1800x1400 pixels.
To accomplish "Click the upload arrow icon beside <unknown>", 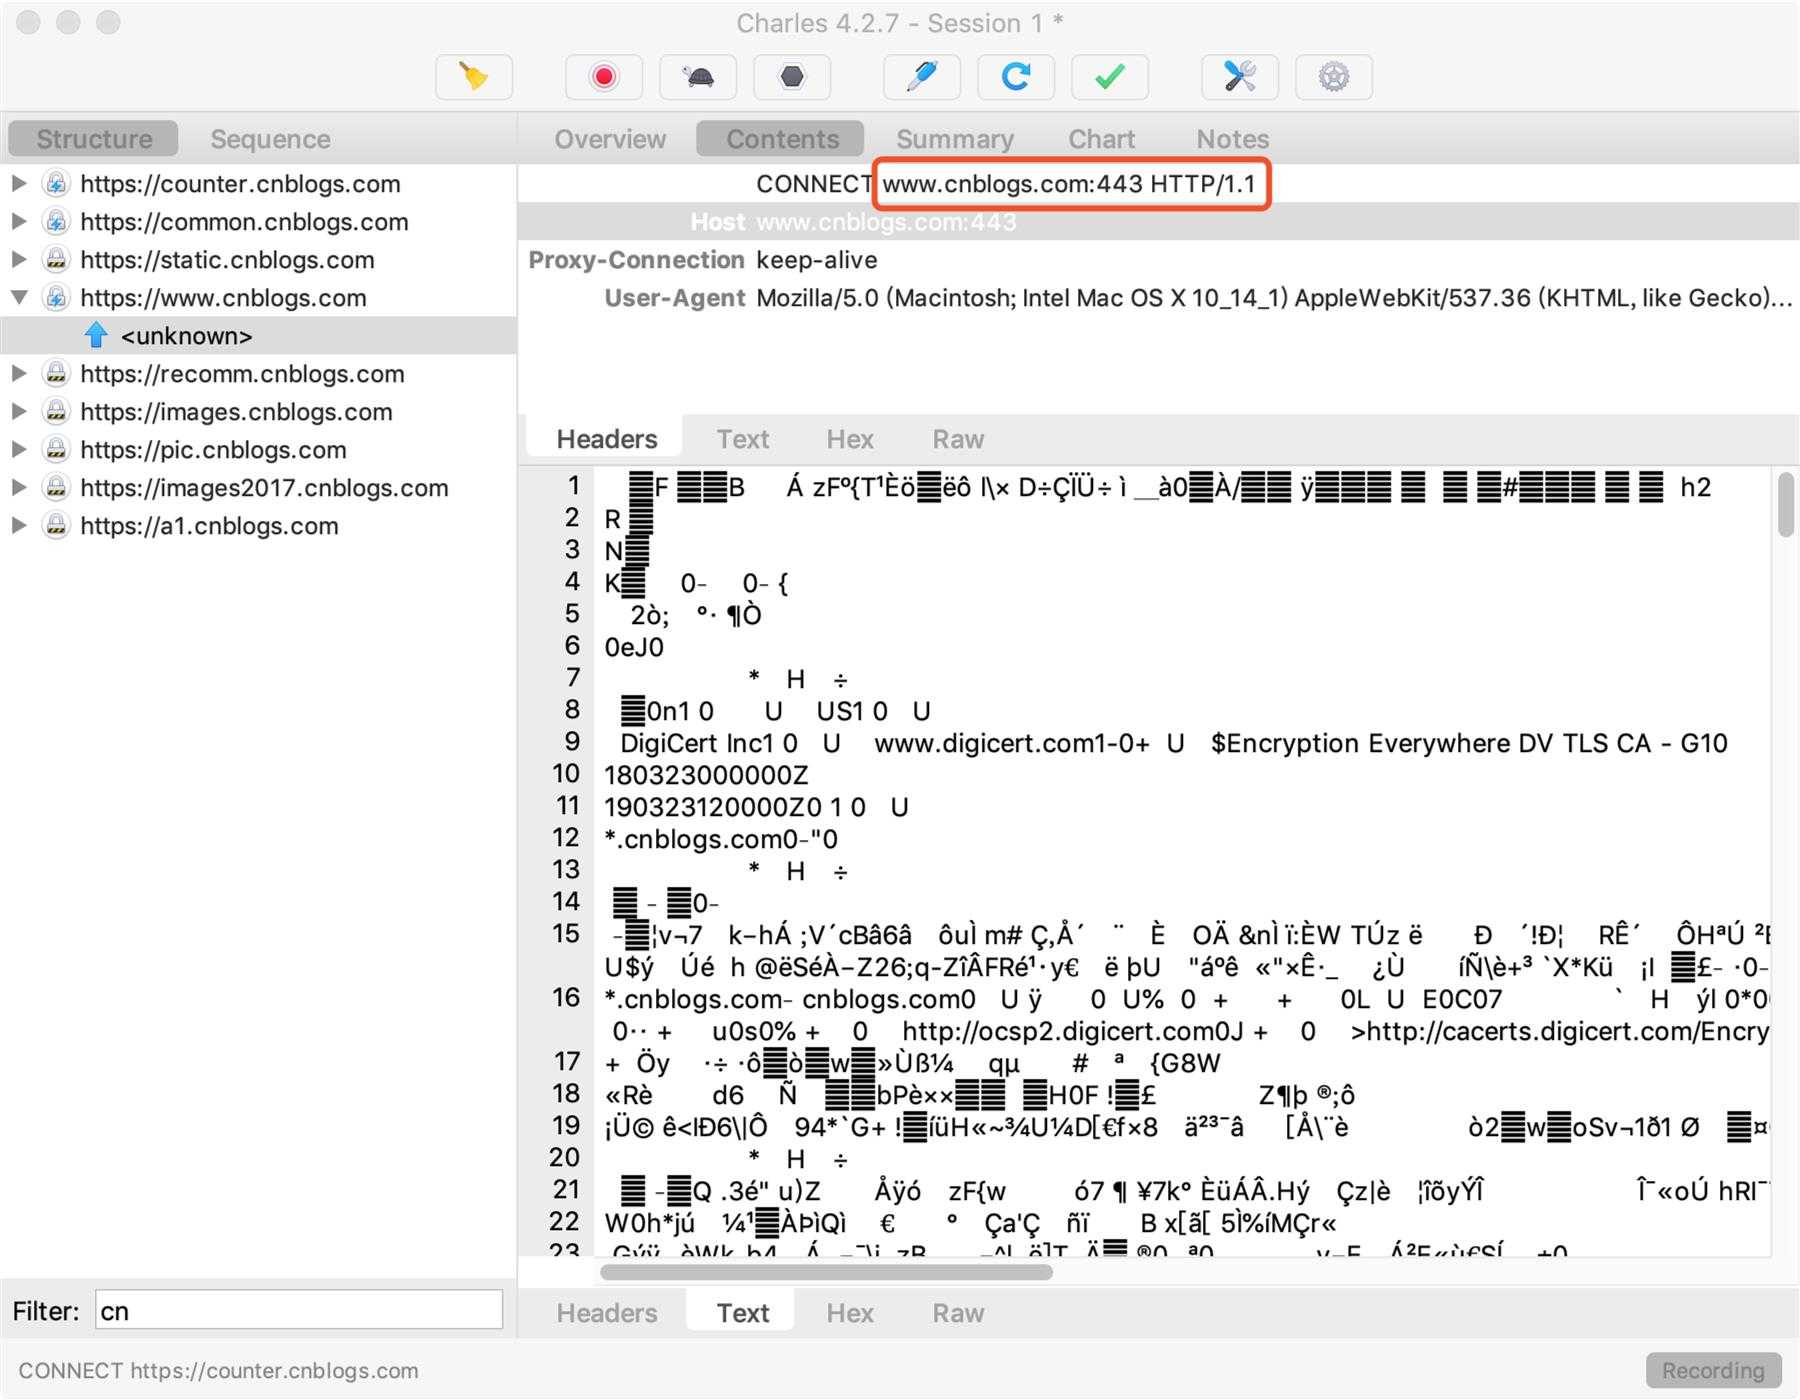I will point(96,336).
